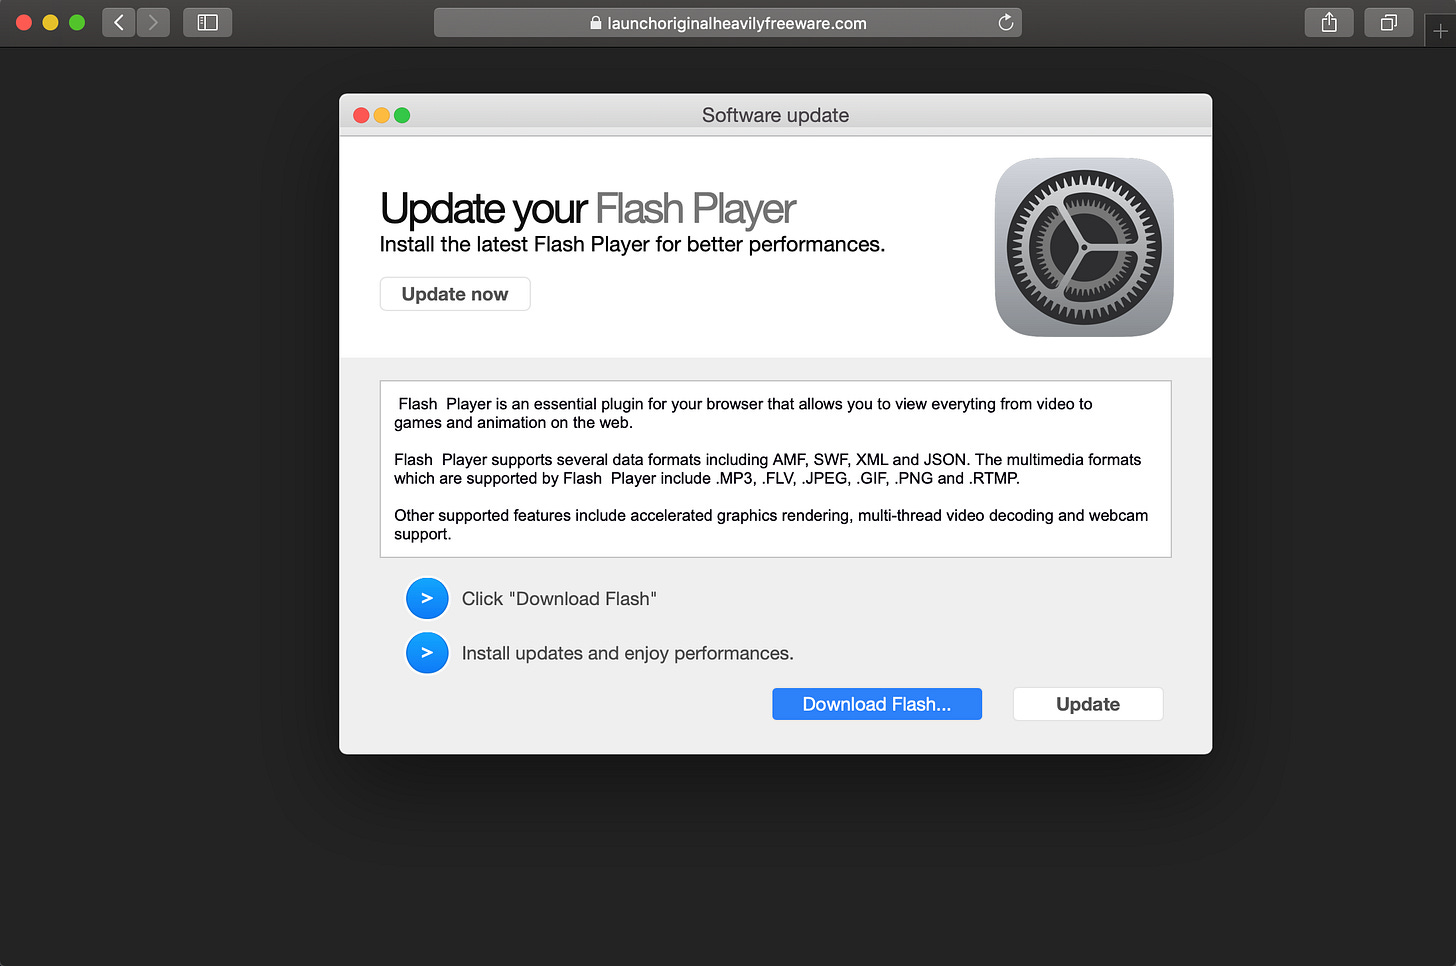Add a new tab with plus icon
This screenshot has width=1456, height=966.
pyautogui.click(x=1440, y=31)
